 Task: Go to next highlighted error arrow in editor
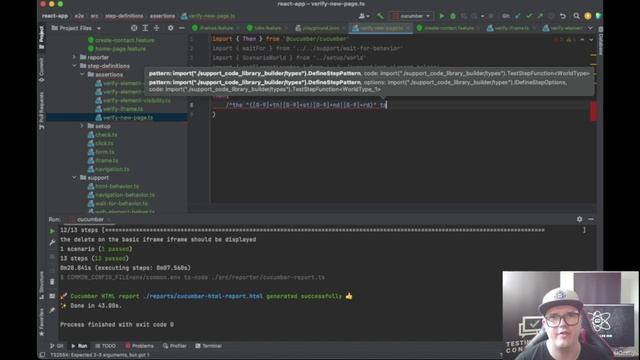591,40
